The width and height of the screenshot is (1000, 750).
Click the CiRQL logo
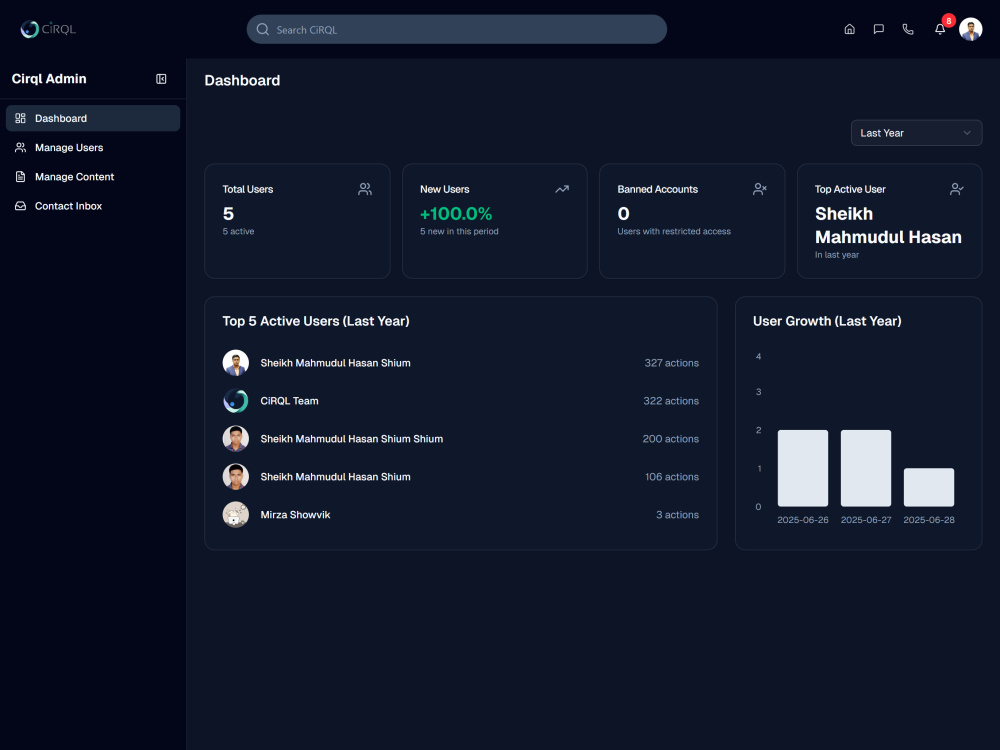48,29
